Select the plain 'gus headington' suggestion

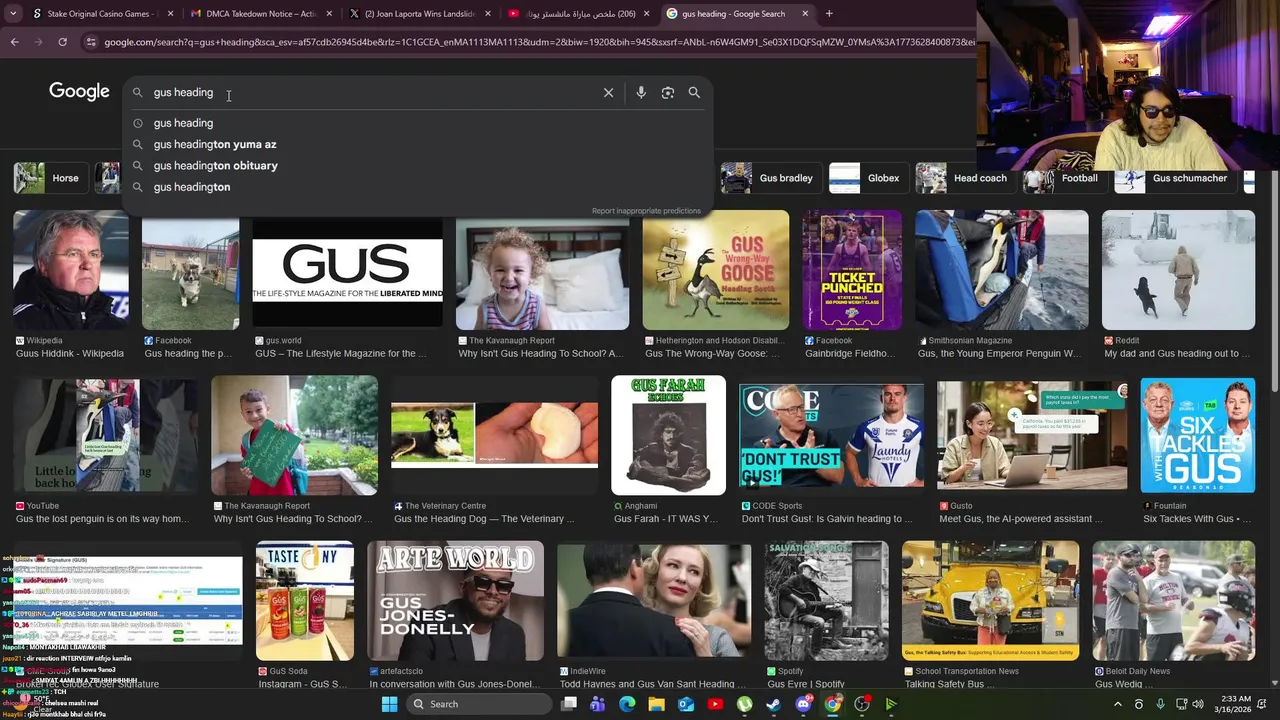pos(192,187)
